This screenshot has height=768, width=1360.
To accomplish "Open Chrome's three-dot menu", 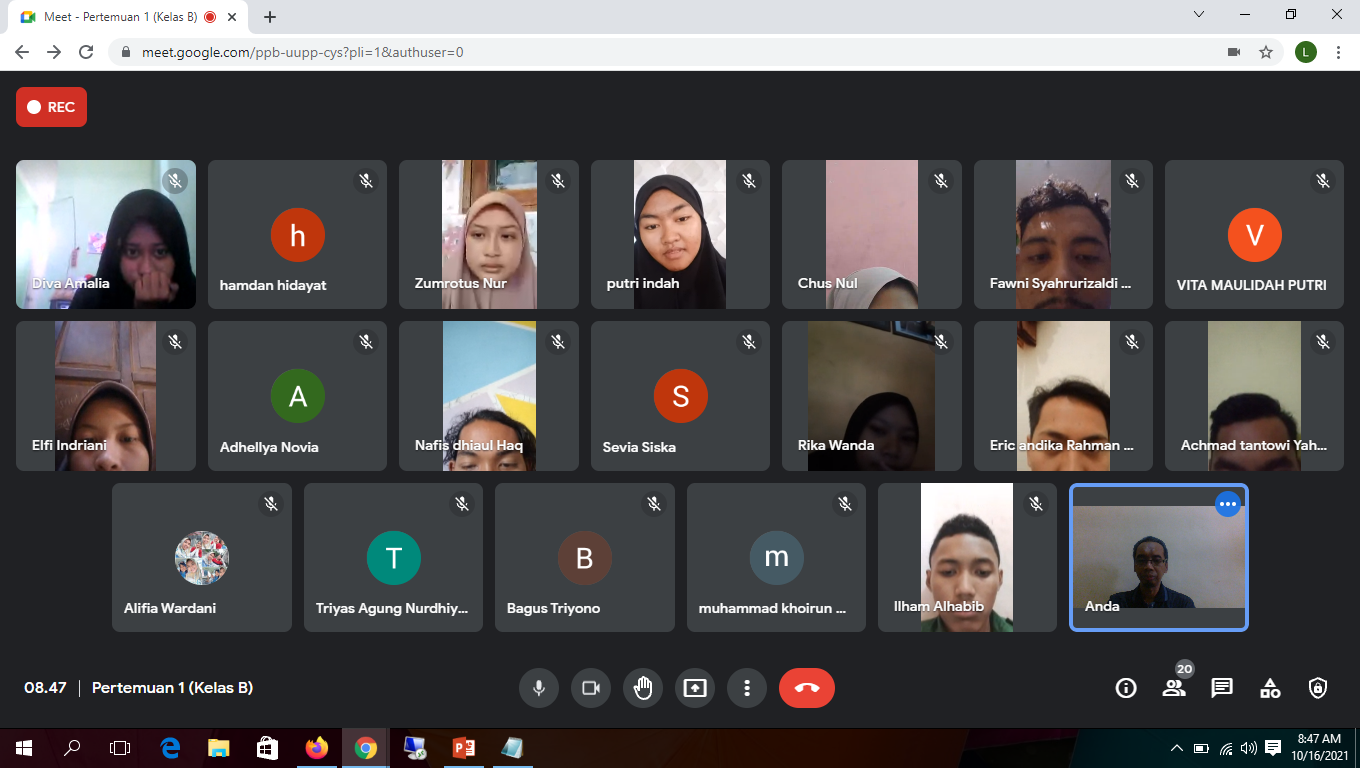I will [x=1338, y=52].
